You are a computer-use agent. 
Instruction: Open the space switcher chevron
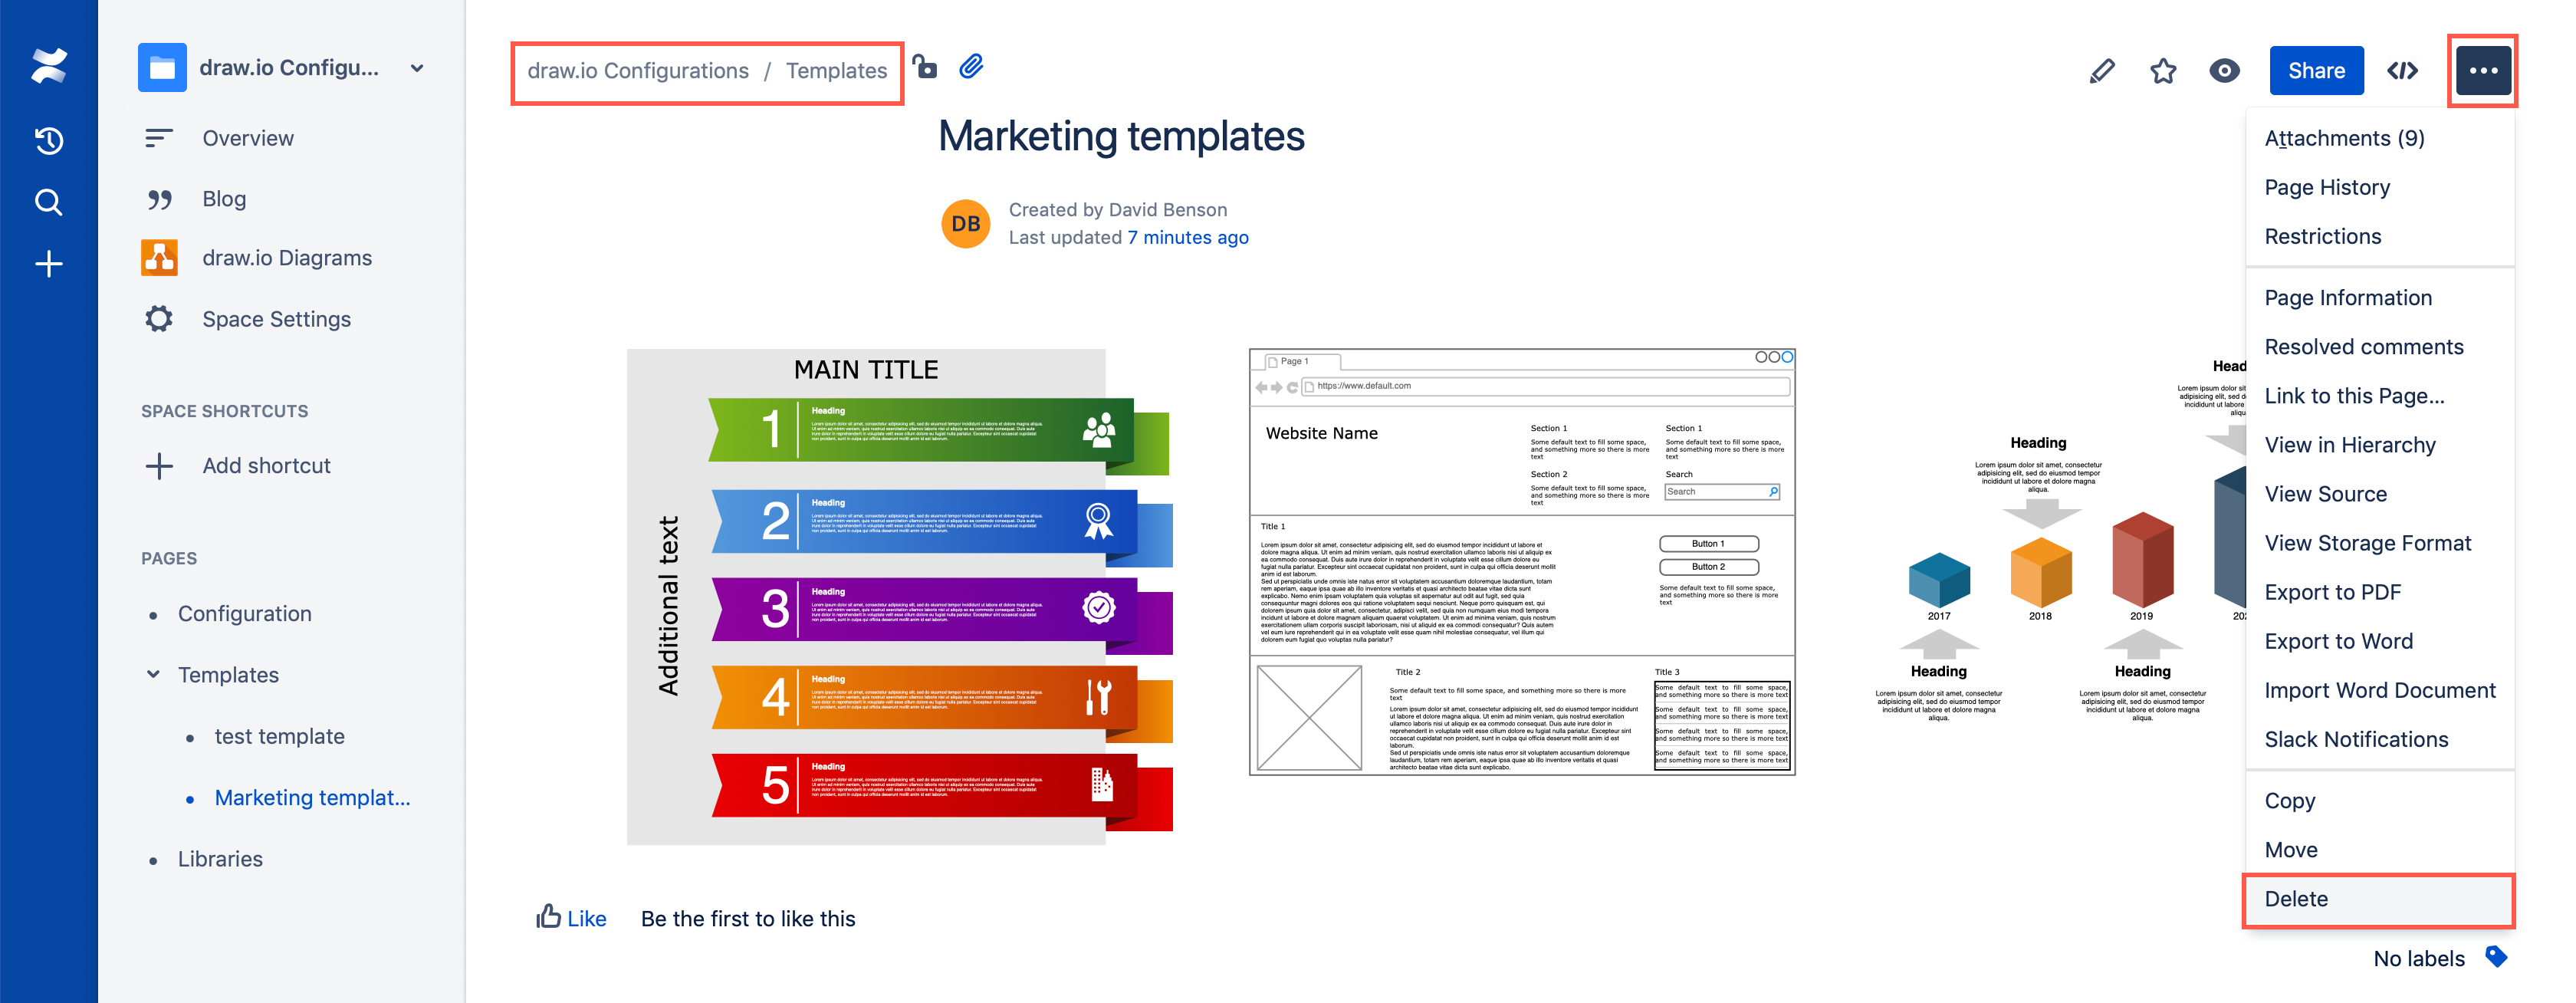[417, 68]
